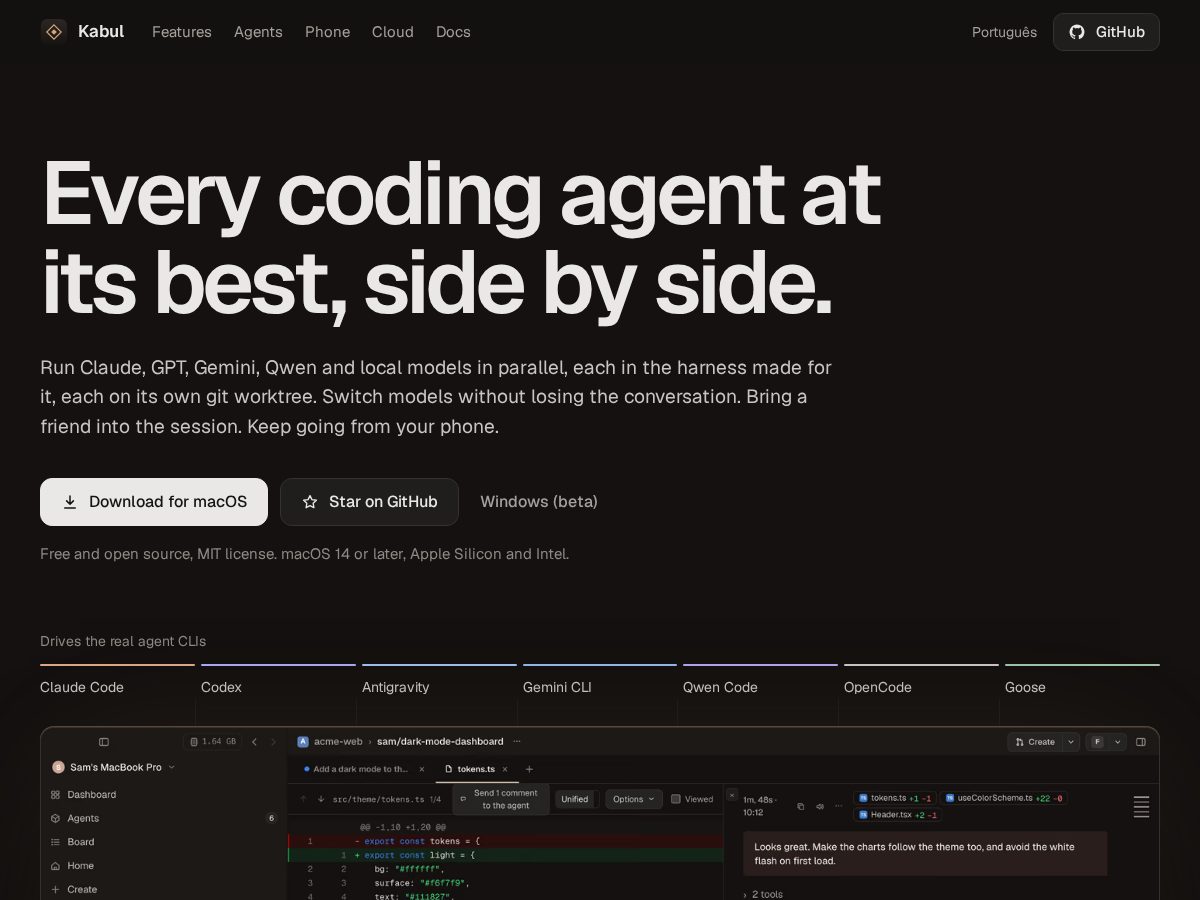Open the Header.tsx file chip
This screenshot has height=900, width=1200.
(x=898, y=815)
